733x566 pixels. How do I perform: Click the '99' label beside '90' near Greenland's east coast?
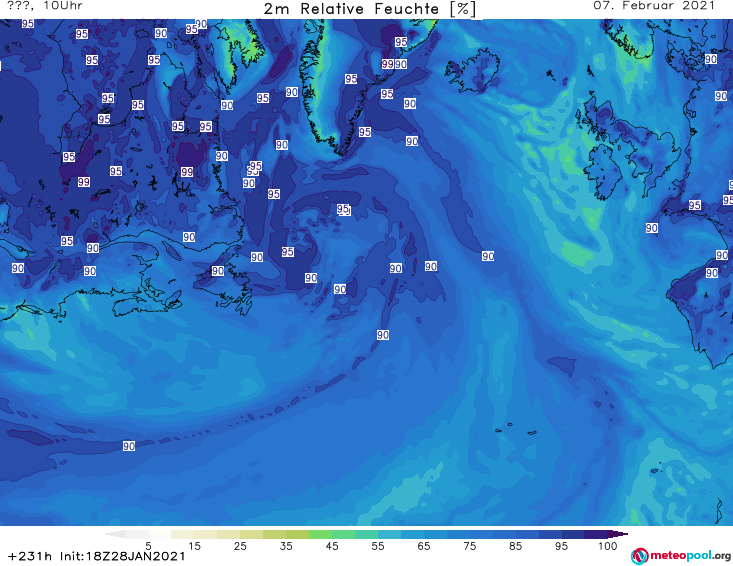coord(387,64)
